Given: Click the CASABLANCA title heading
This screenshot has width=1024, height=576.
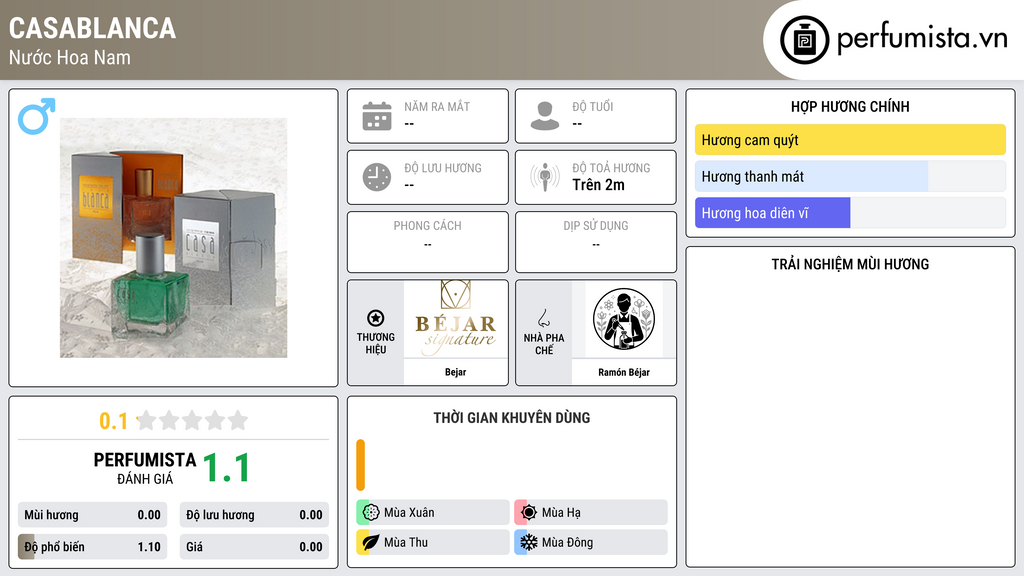Looking at the screenshot, I should coord(92,28).
